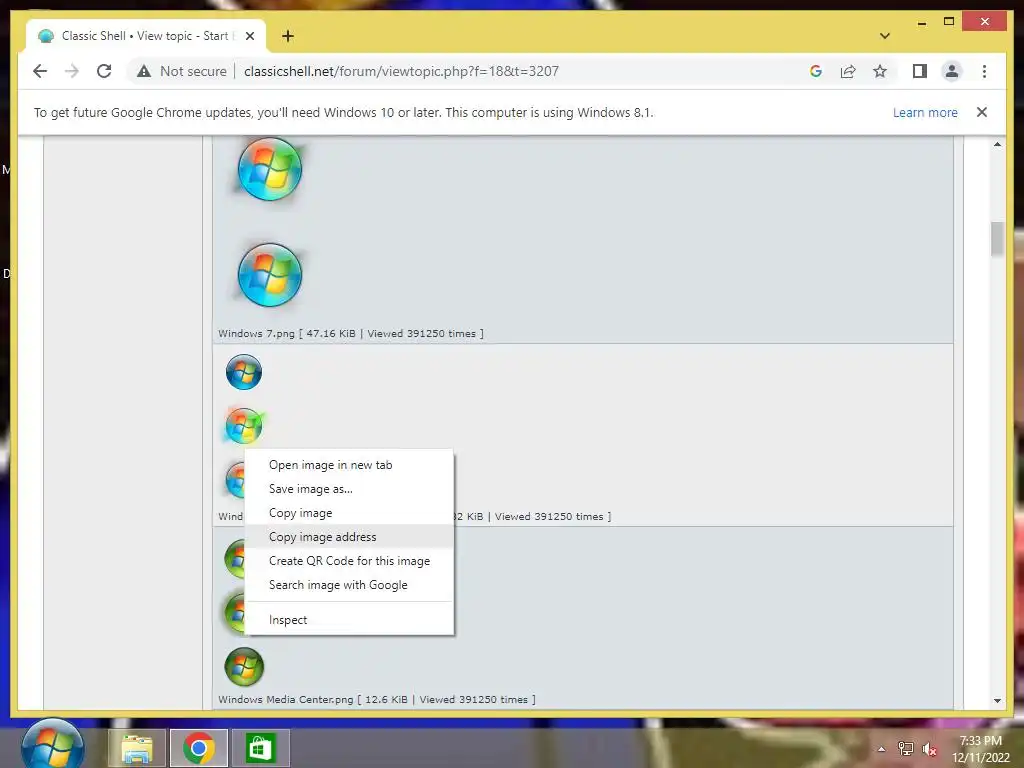Click the bottom green Media Center orb
The height and width of the screenshot is (768, 1024).
pos(244,667)
